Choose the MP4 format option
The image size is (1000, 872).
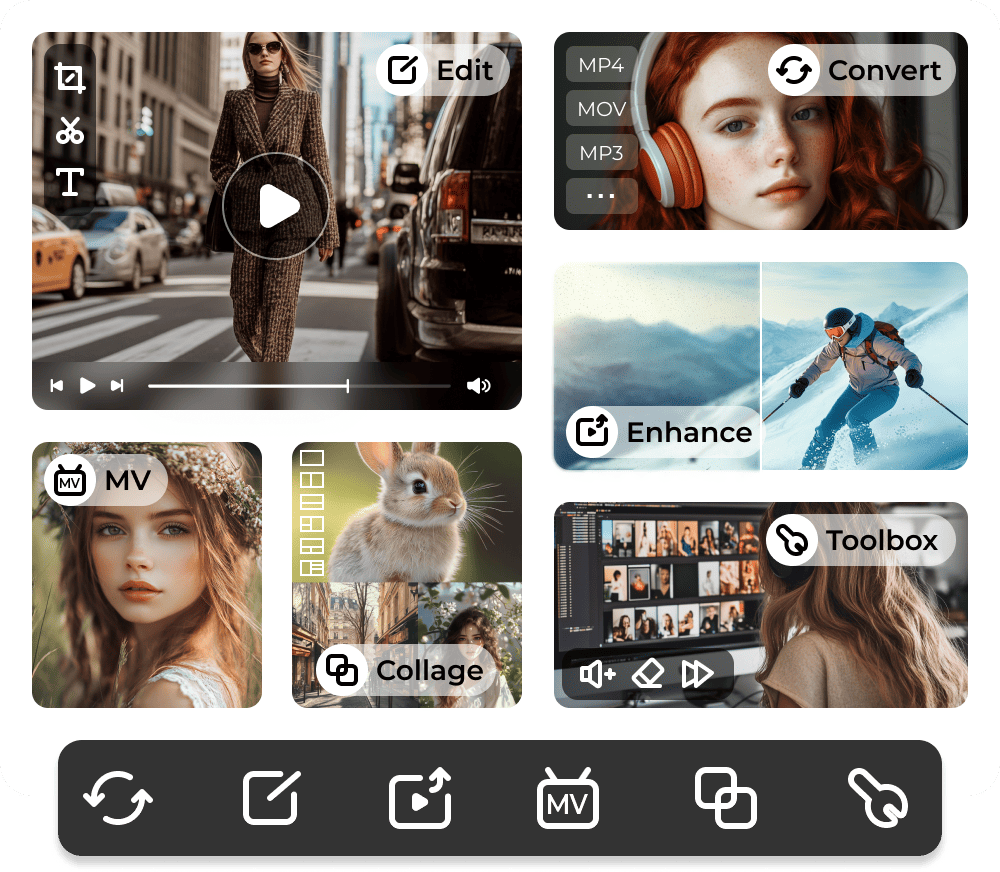click(601, 64)
